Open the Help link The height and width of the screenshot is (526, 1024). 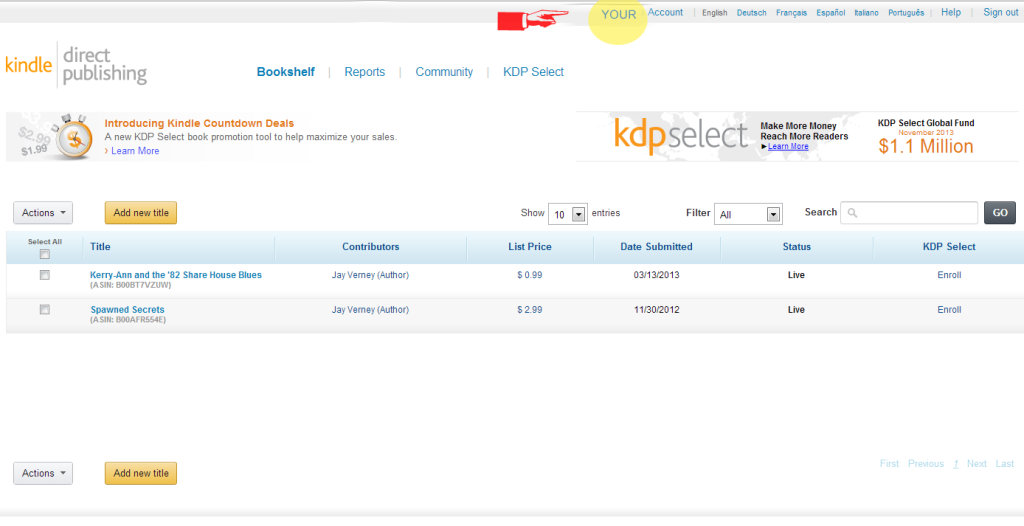tap(951, 12)
